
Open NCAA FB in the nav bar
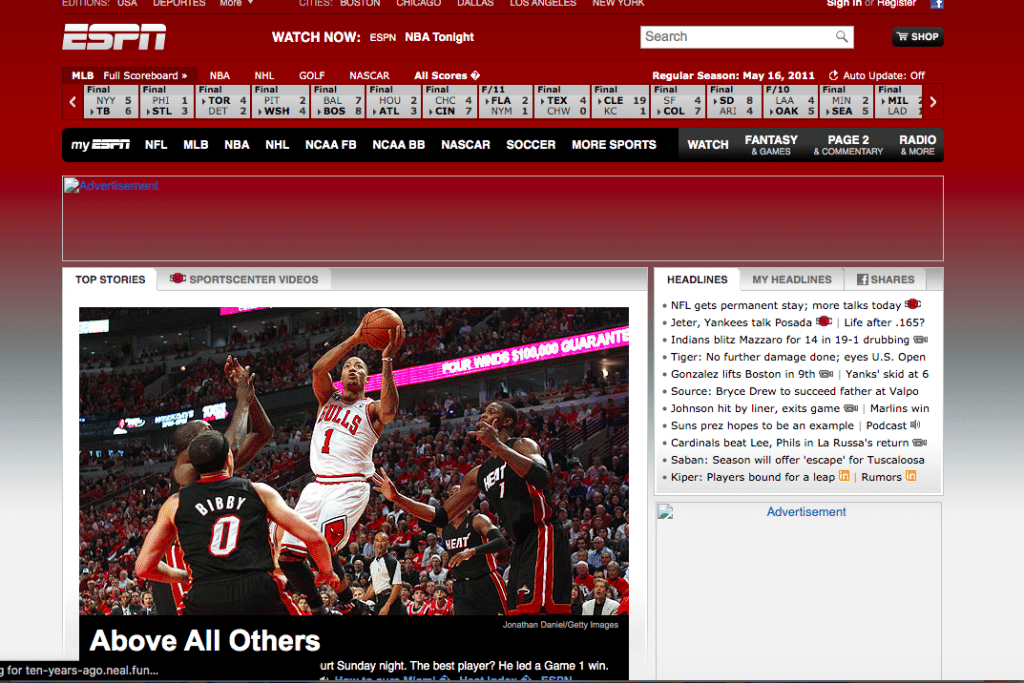click(x=330, y=144)
